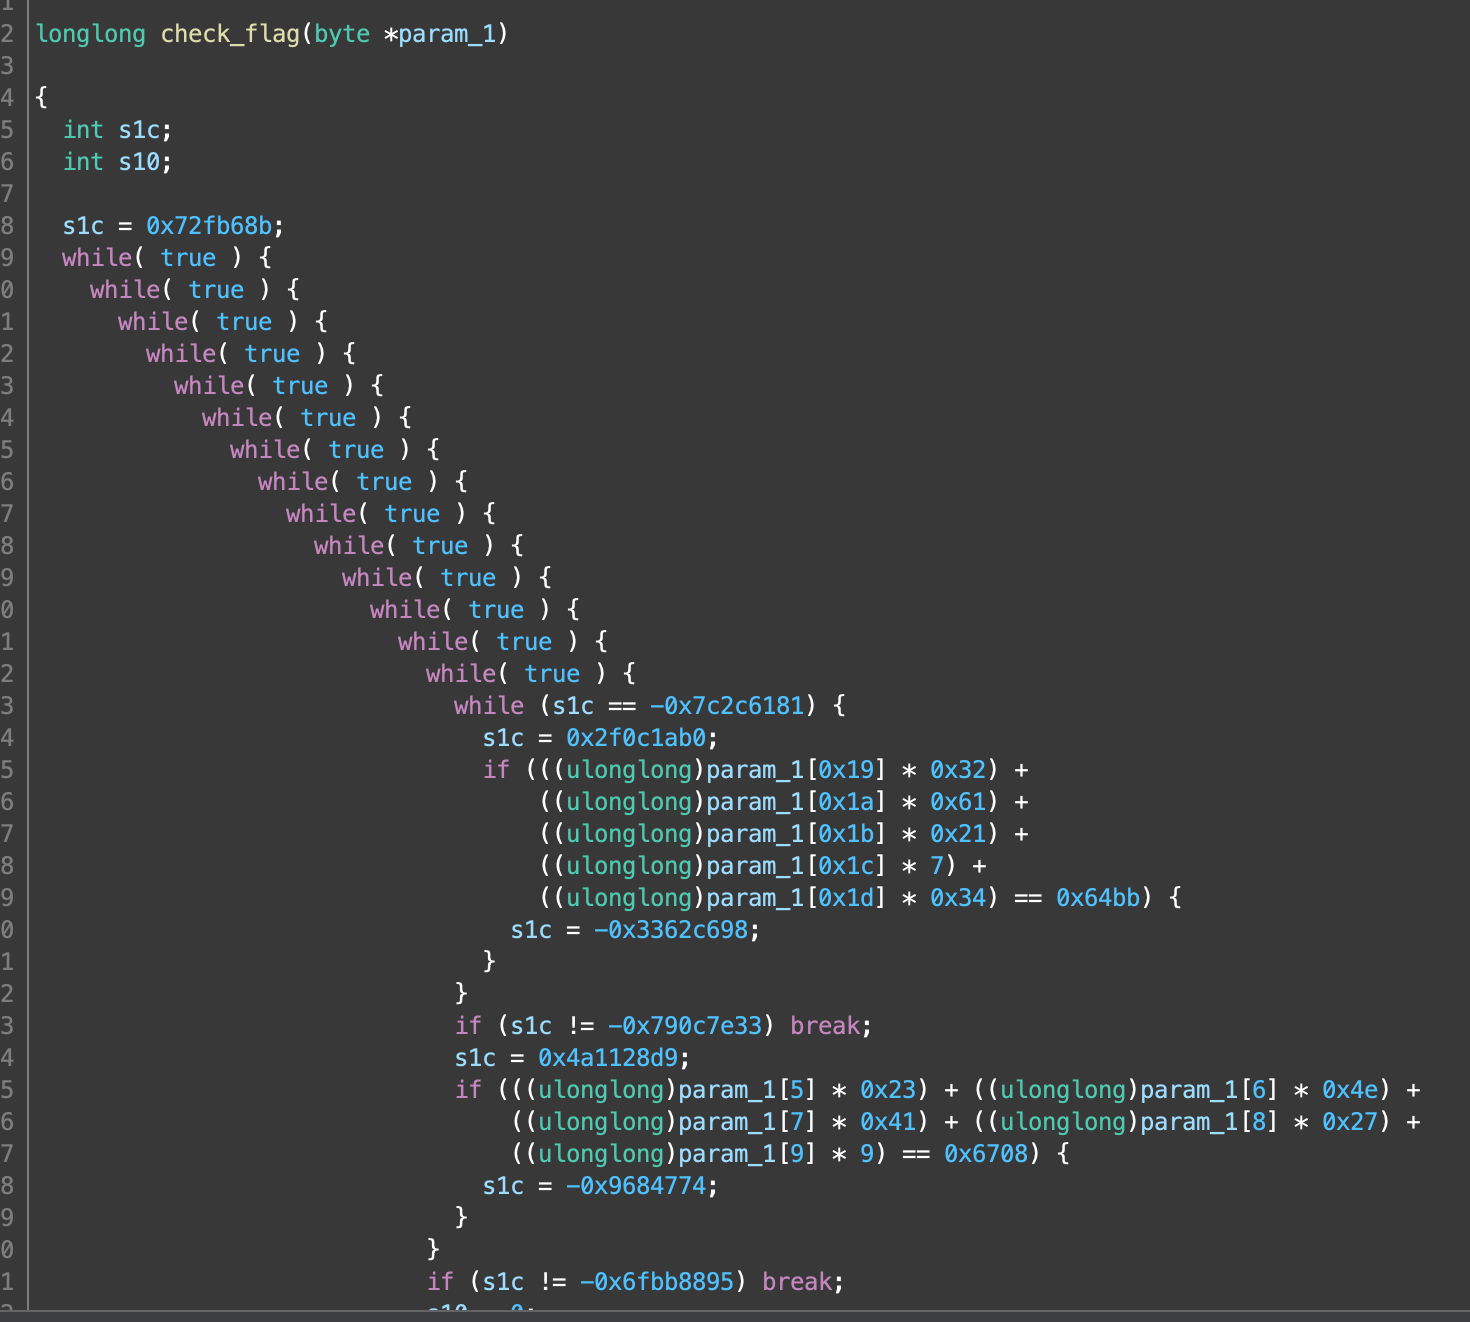Viewport: 1470px width, 1322px height.
Task: Click the check_flag function name
Action: coord(230,34)
